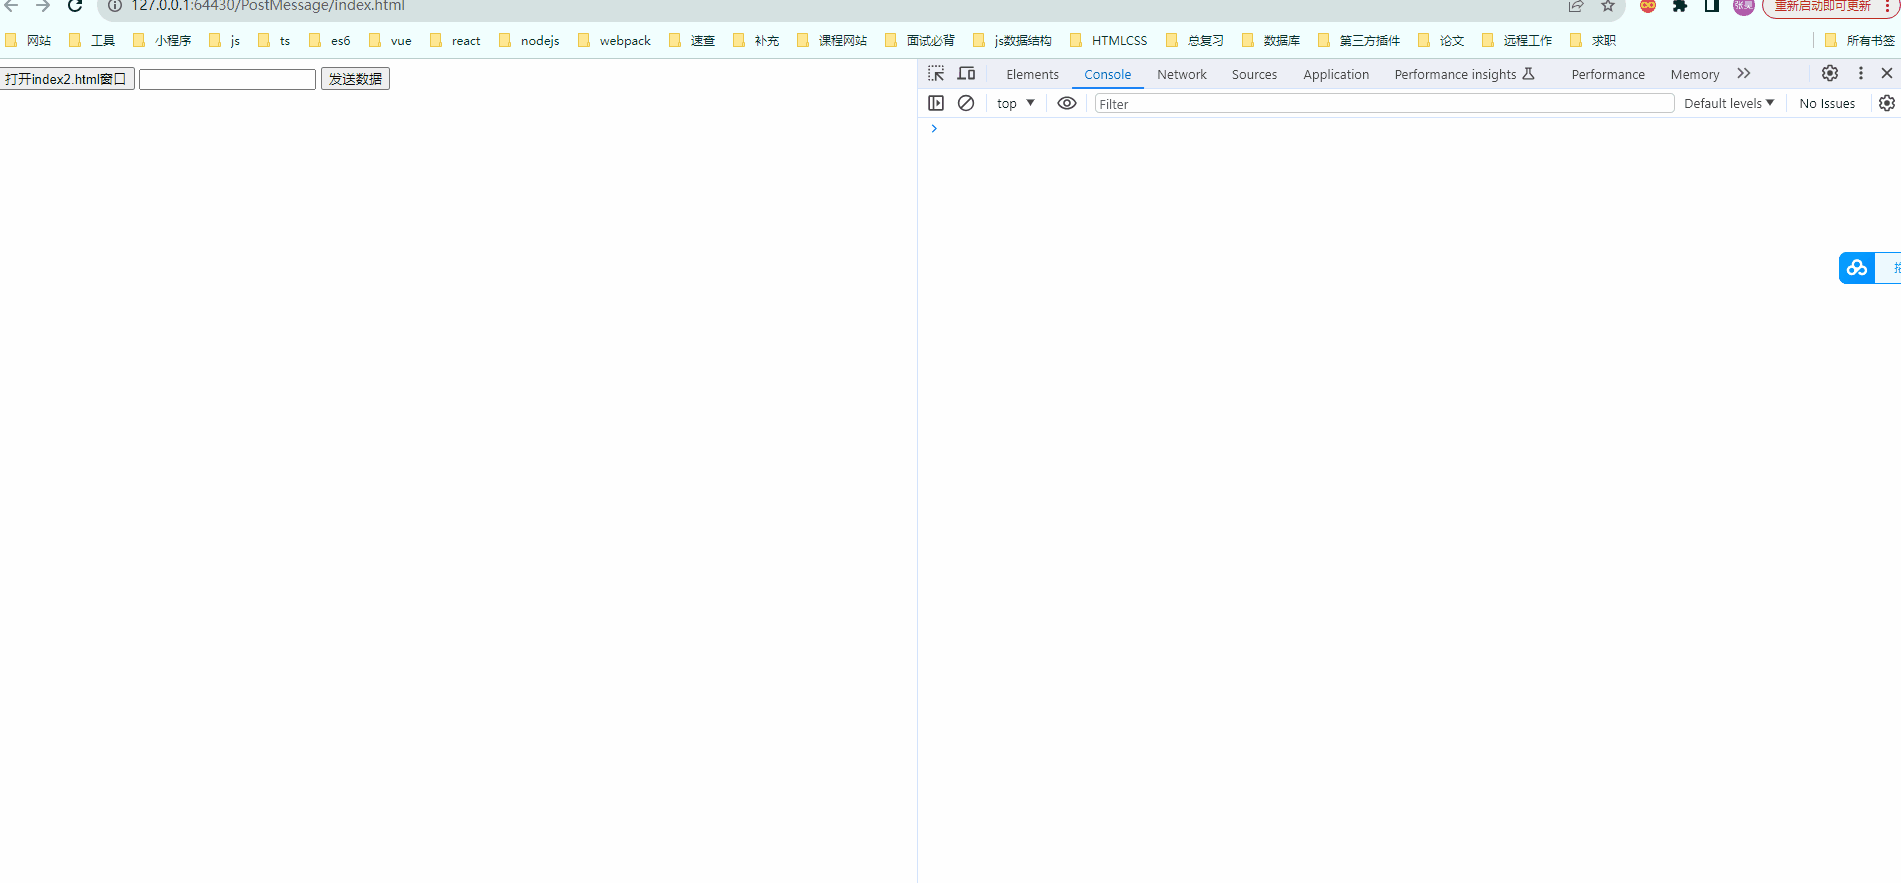Activate the inspect element picker icon
This screenshot has width=1901, height=883.
coord(936,74)
